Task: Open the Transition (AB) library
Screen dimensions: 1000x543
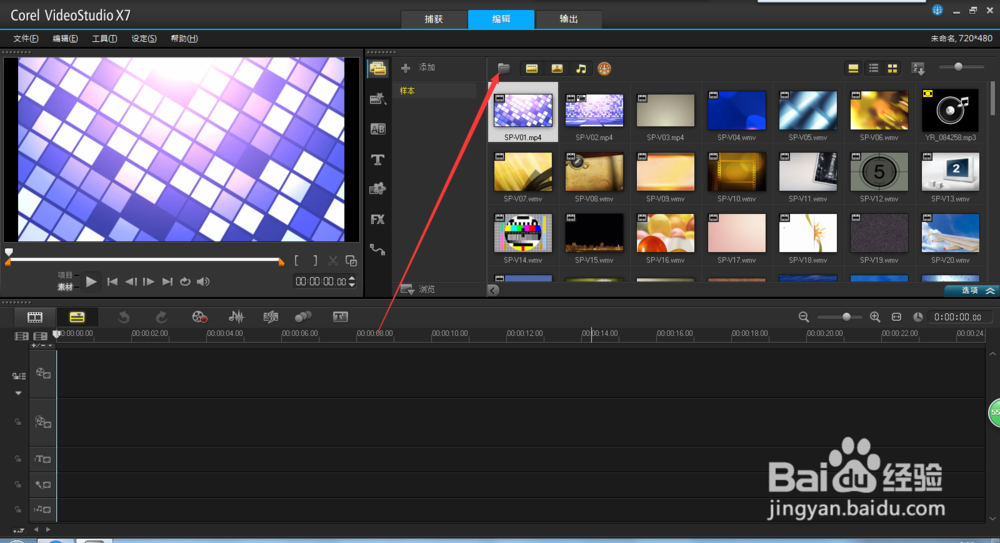Action: [378, 129]
